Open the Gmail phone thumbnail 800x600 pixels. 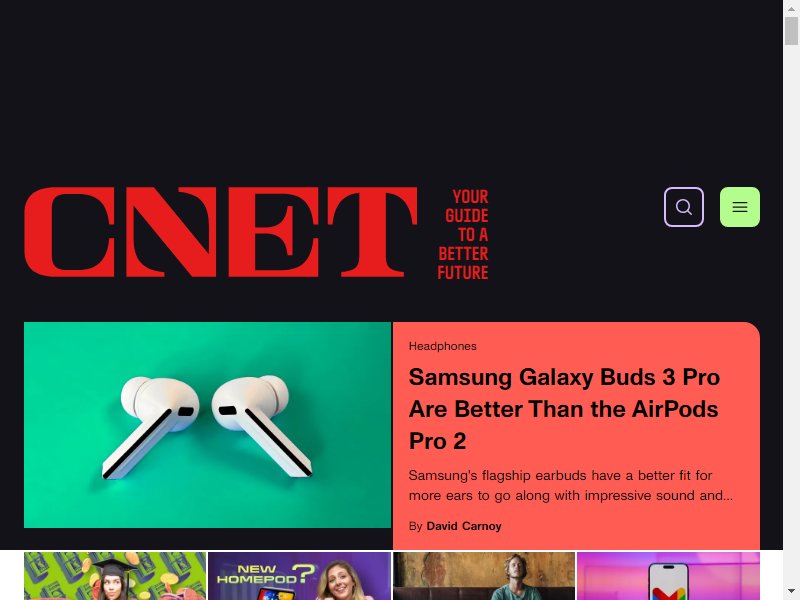[x=668, y=576]
